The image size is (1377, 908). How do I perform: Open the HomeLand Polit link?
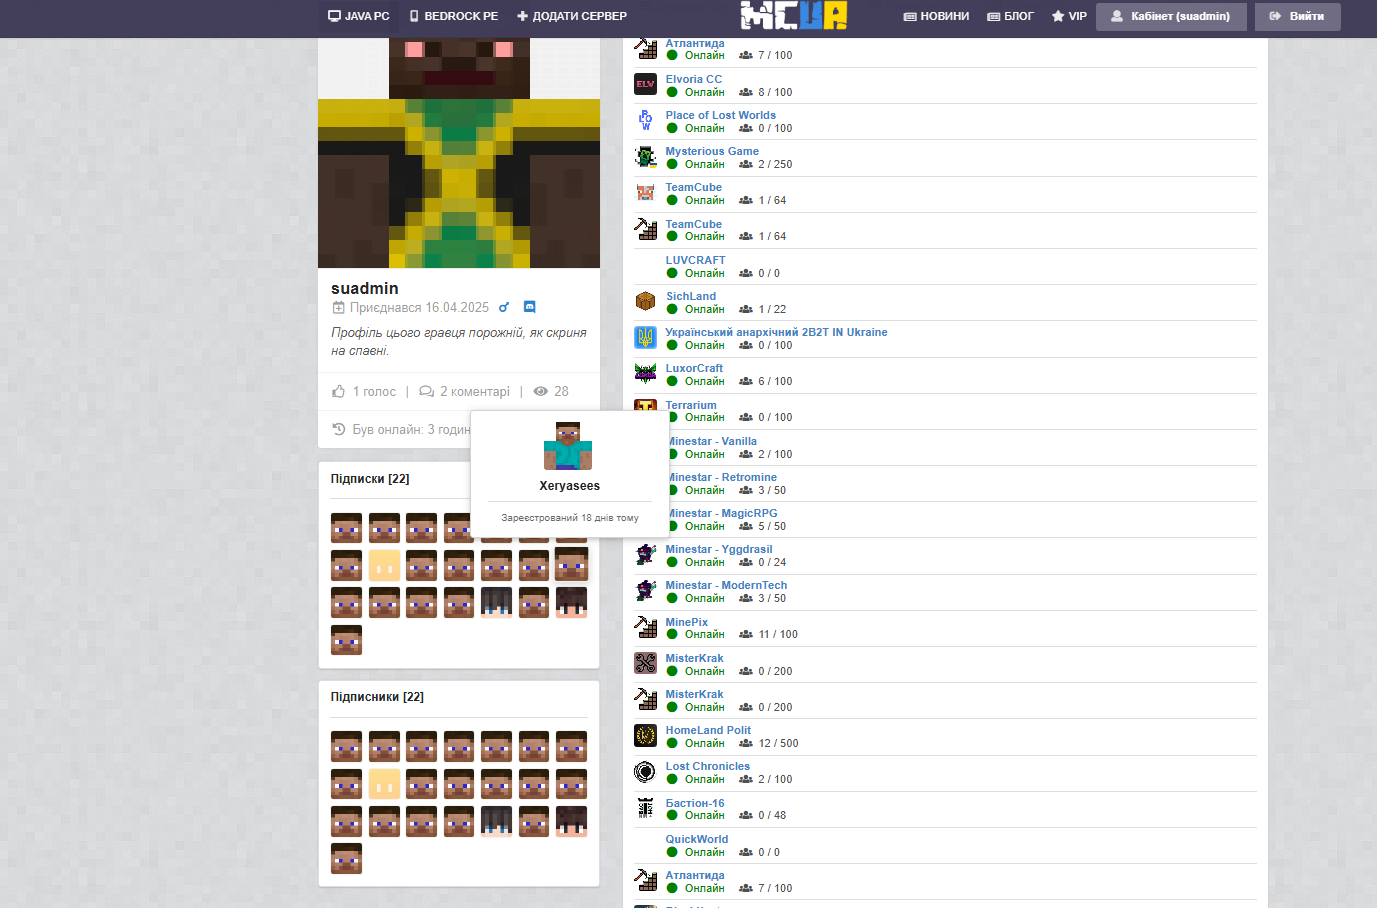pyautogui.click(x=708, y=730)
